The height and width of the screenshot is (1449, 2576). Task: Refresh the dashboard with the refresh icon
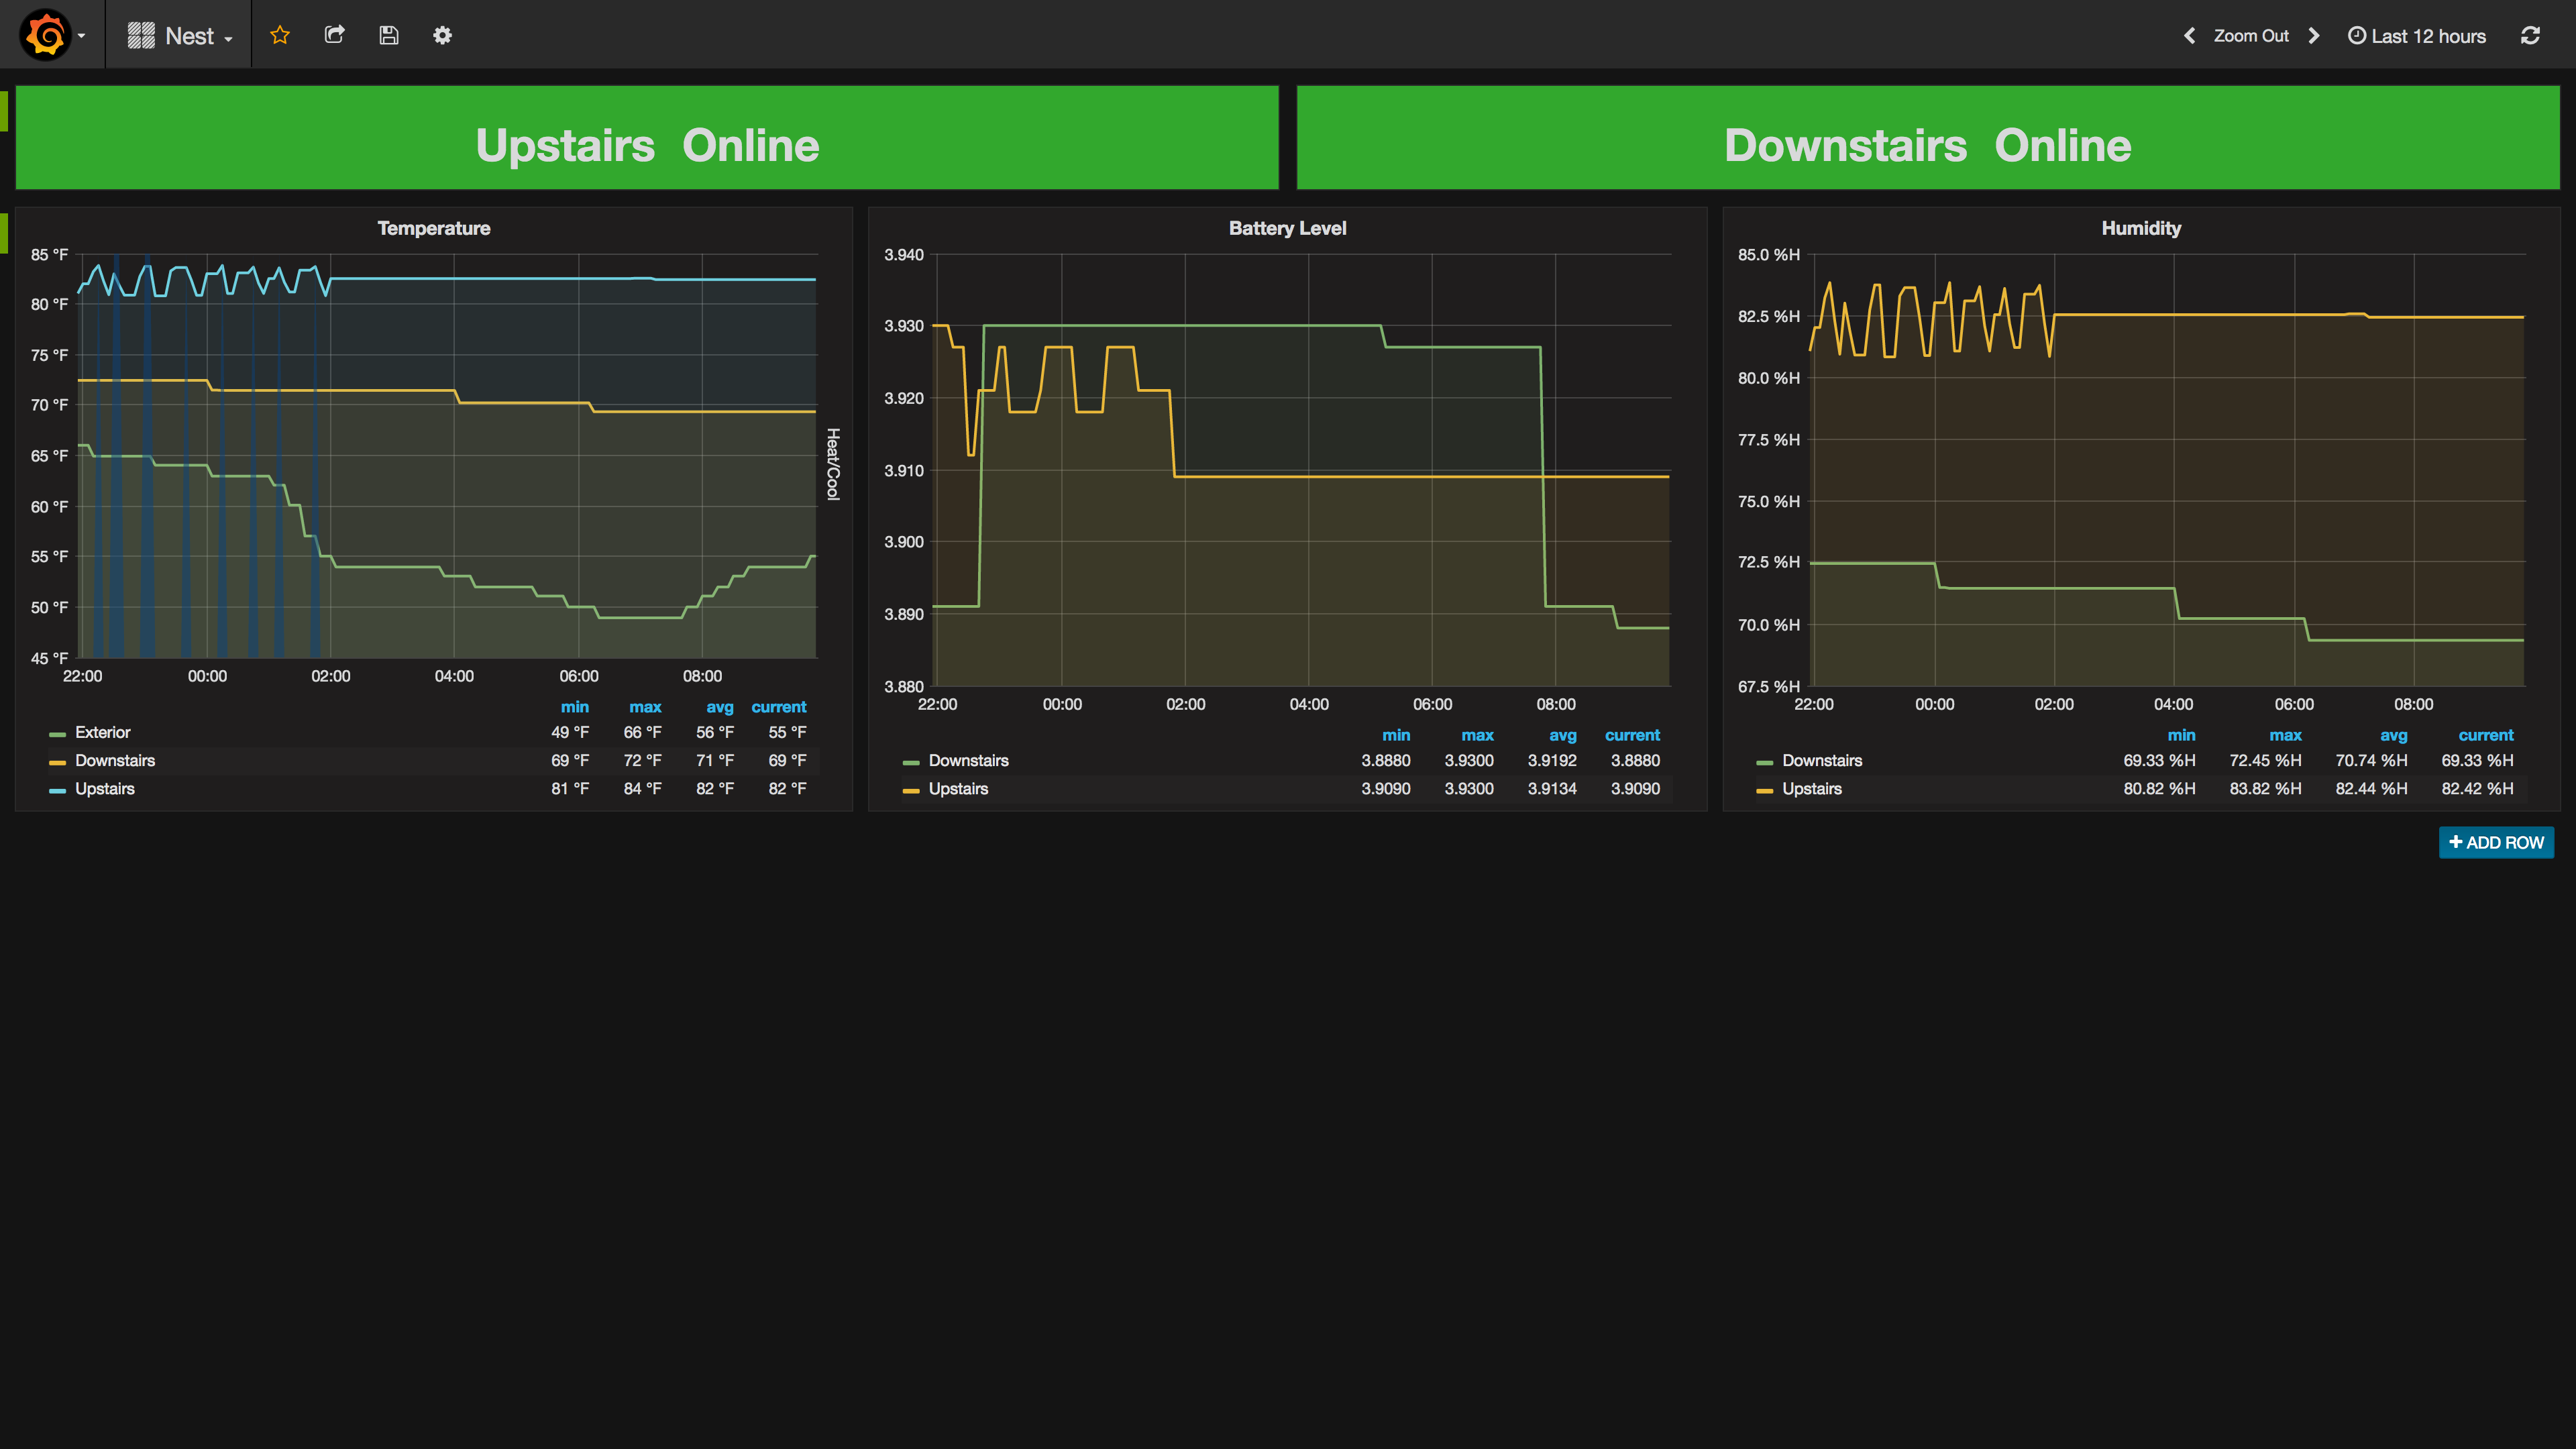coord(2530,36)
